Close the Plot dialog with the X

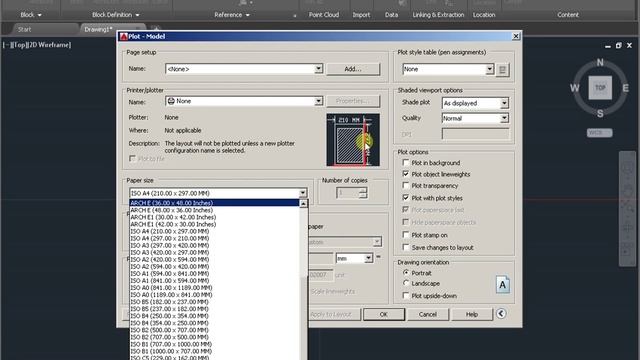click(516, 36)
